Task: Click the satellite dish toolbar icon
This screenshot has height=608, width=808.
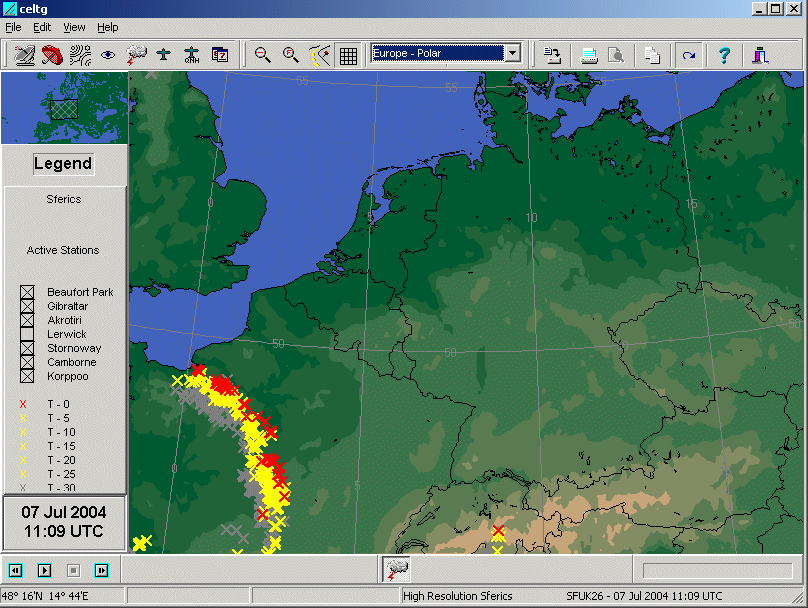Action: (24, 55)
